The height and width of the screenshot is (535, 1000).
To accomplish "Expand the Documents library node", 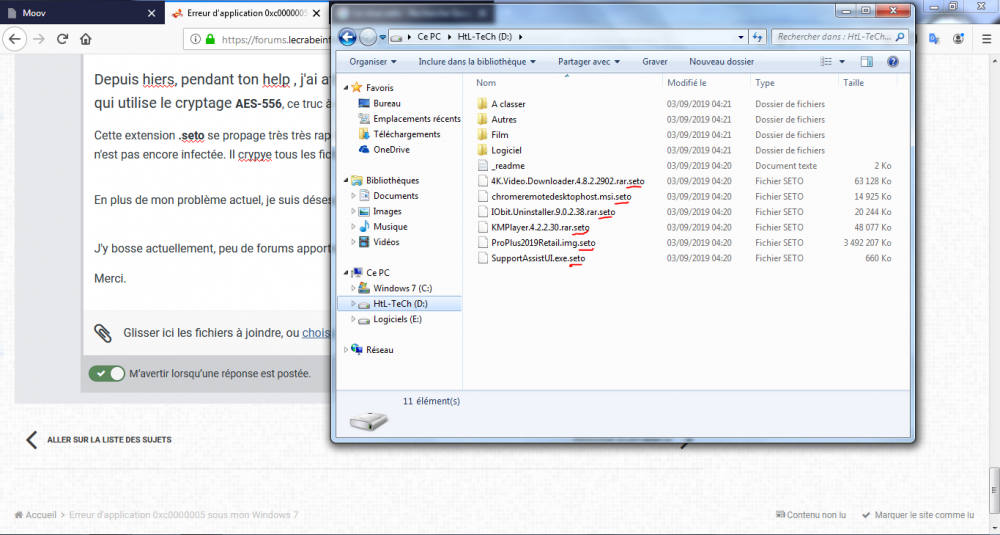I will coord(354,196).
